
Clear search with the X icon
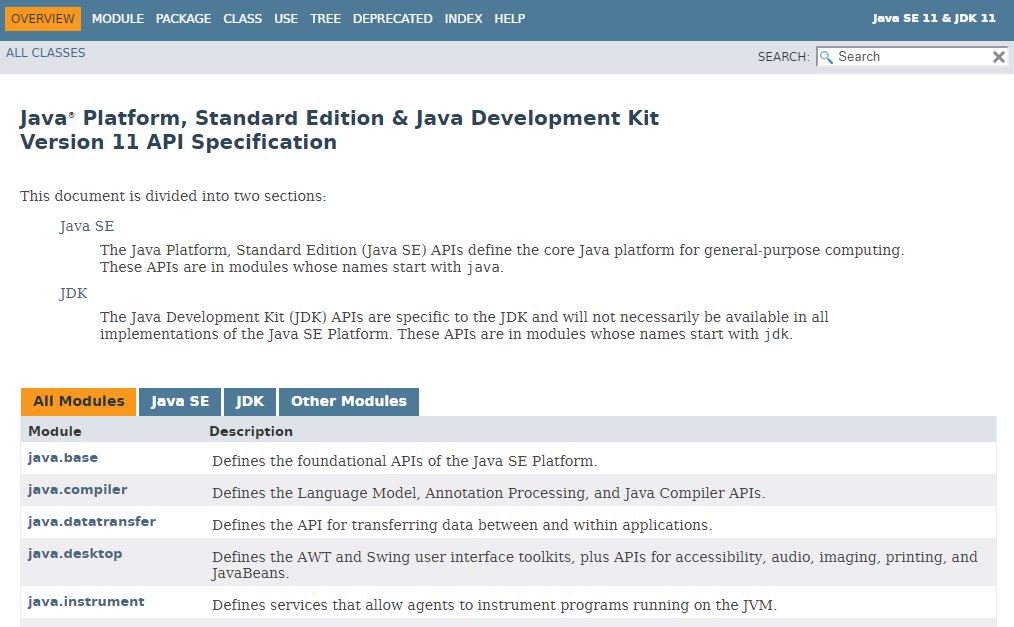(998, 57)
